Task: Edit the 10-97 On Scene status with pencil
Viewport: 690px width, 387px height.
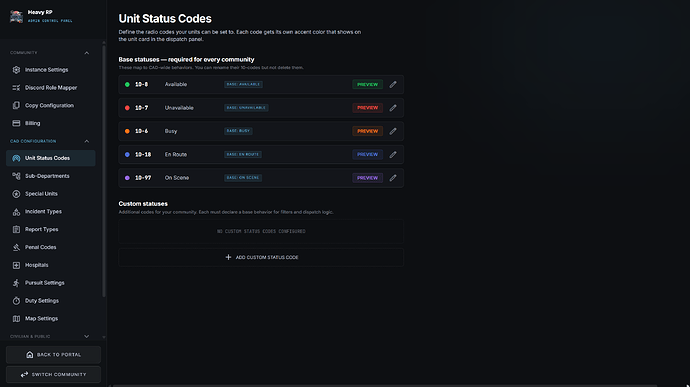Action: pos(393,178)
